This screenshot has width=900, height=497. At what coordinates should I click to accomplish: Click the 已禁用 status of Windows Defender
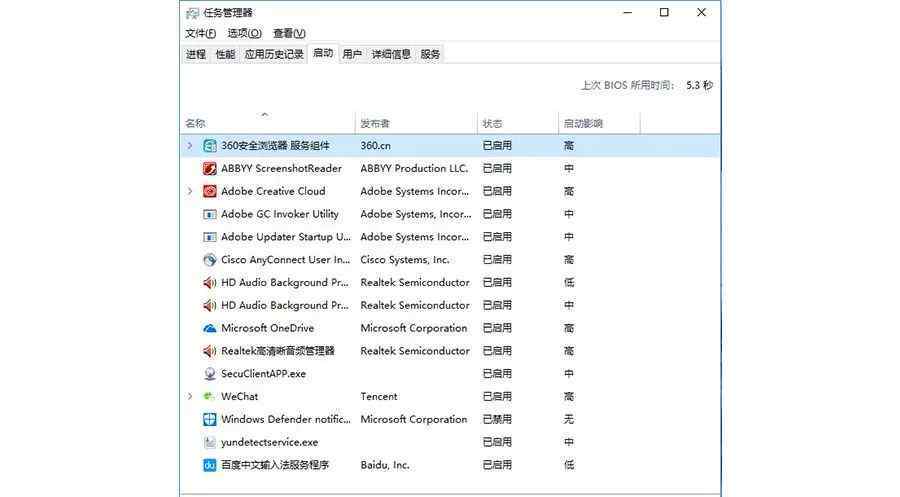497,419
